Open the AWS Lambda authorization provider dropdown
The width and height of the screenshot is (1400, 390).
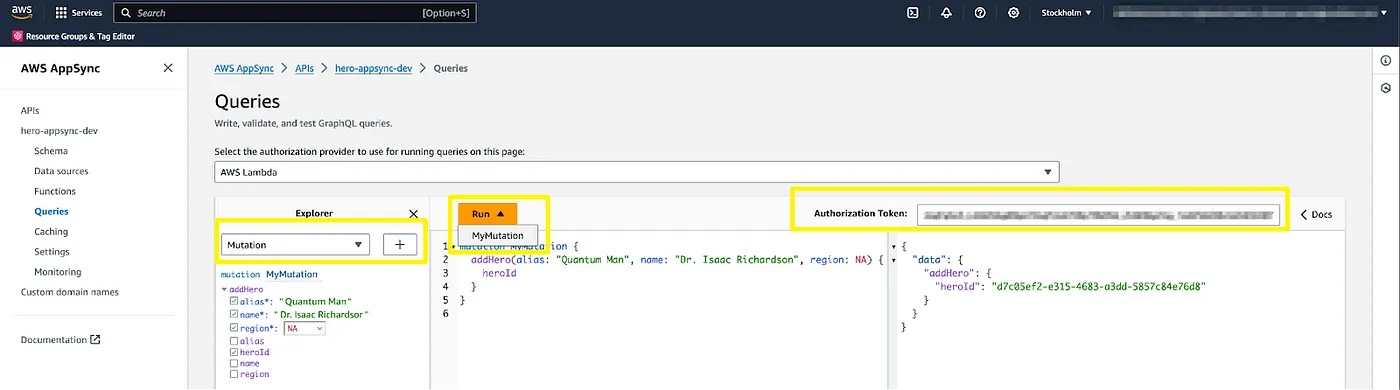coord(637,172)
